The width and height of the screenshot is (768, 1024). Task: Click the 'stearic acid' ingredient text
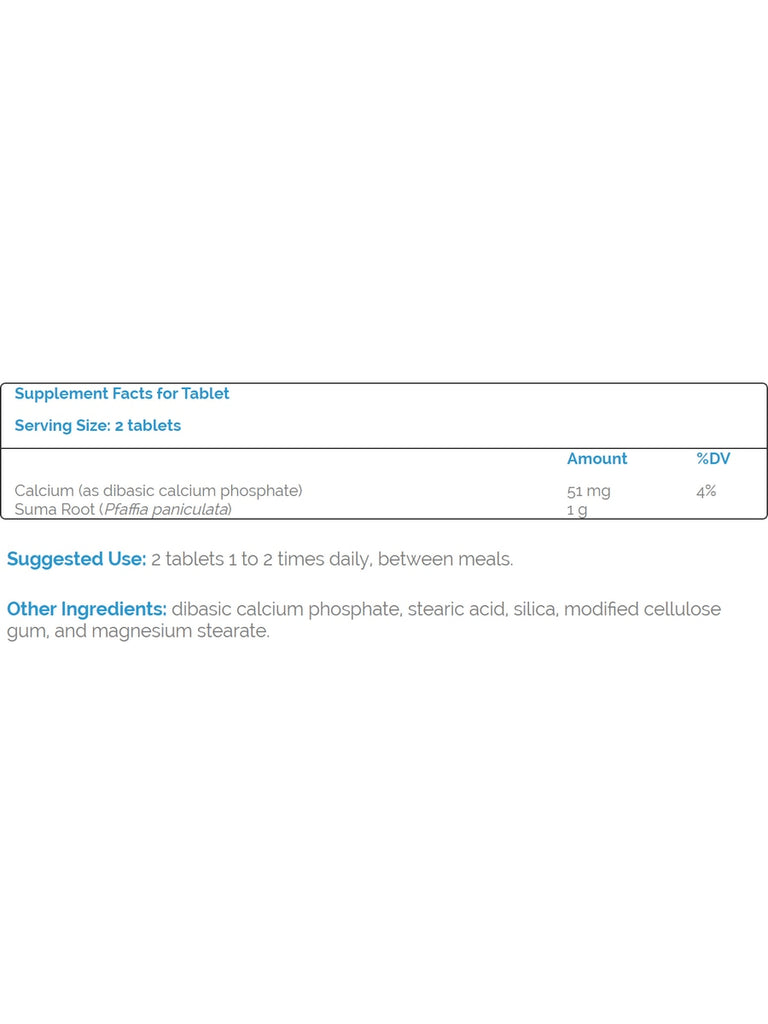point(457,609)
